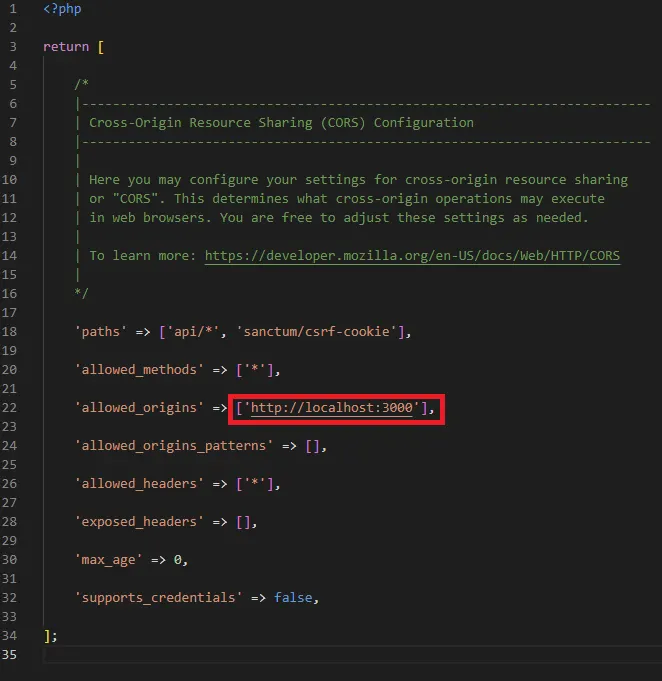This screenshot has height=681, width=662.
Task: Click line number 35 in the gutter
Action: [9, 655]
